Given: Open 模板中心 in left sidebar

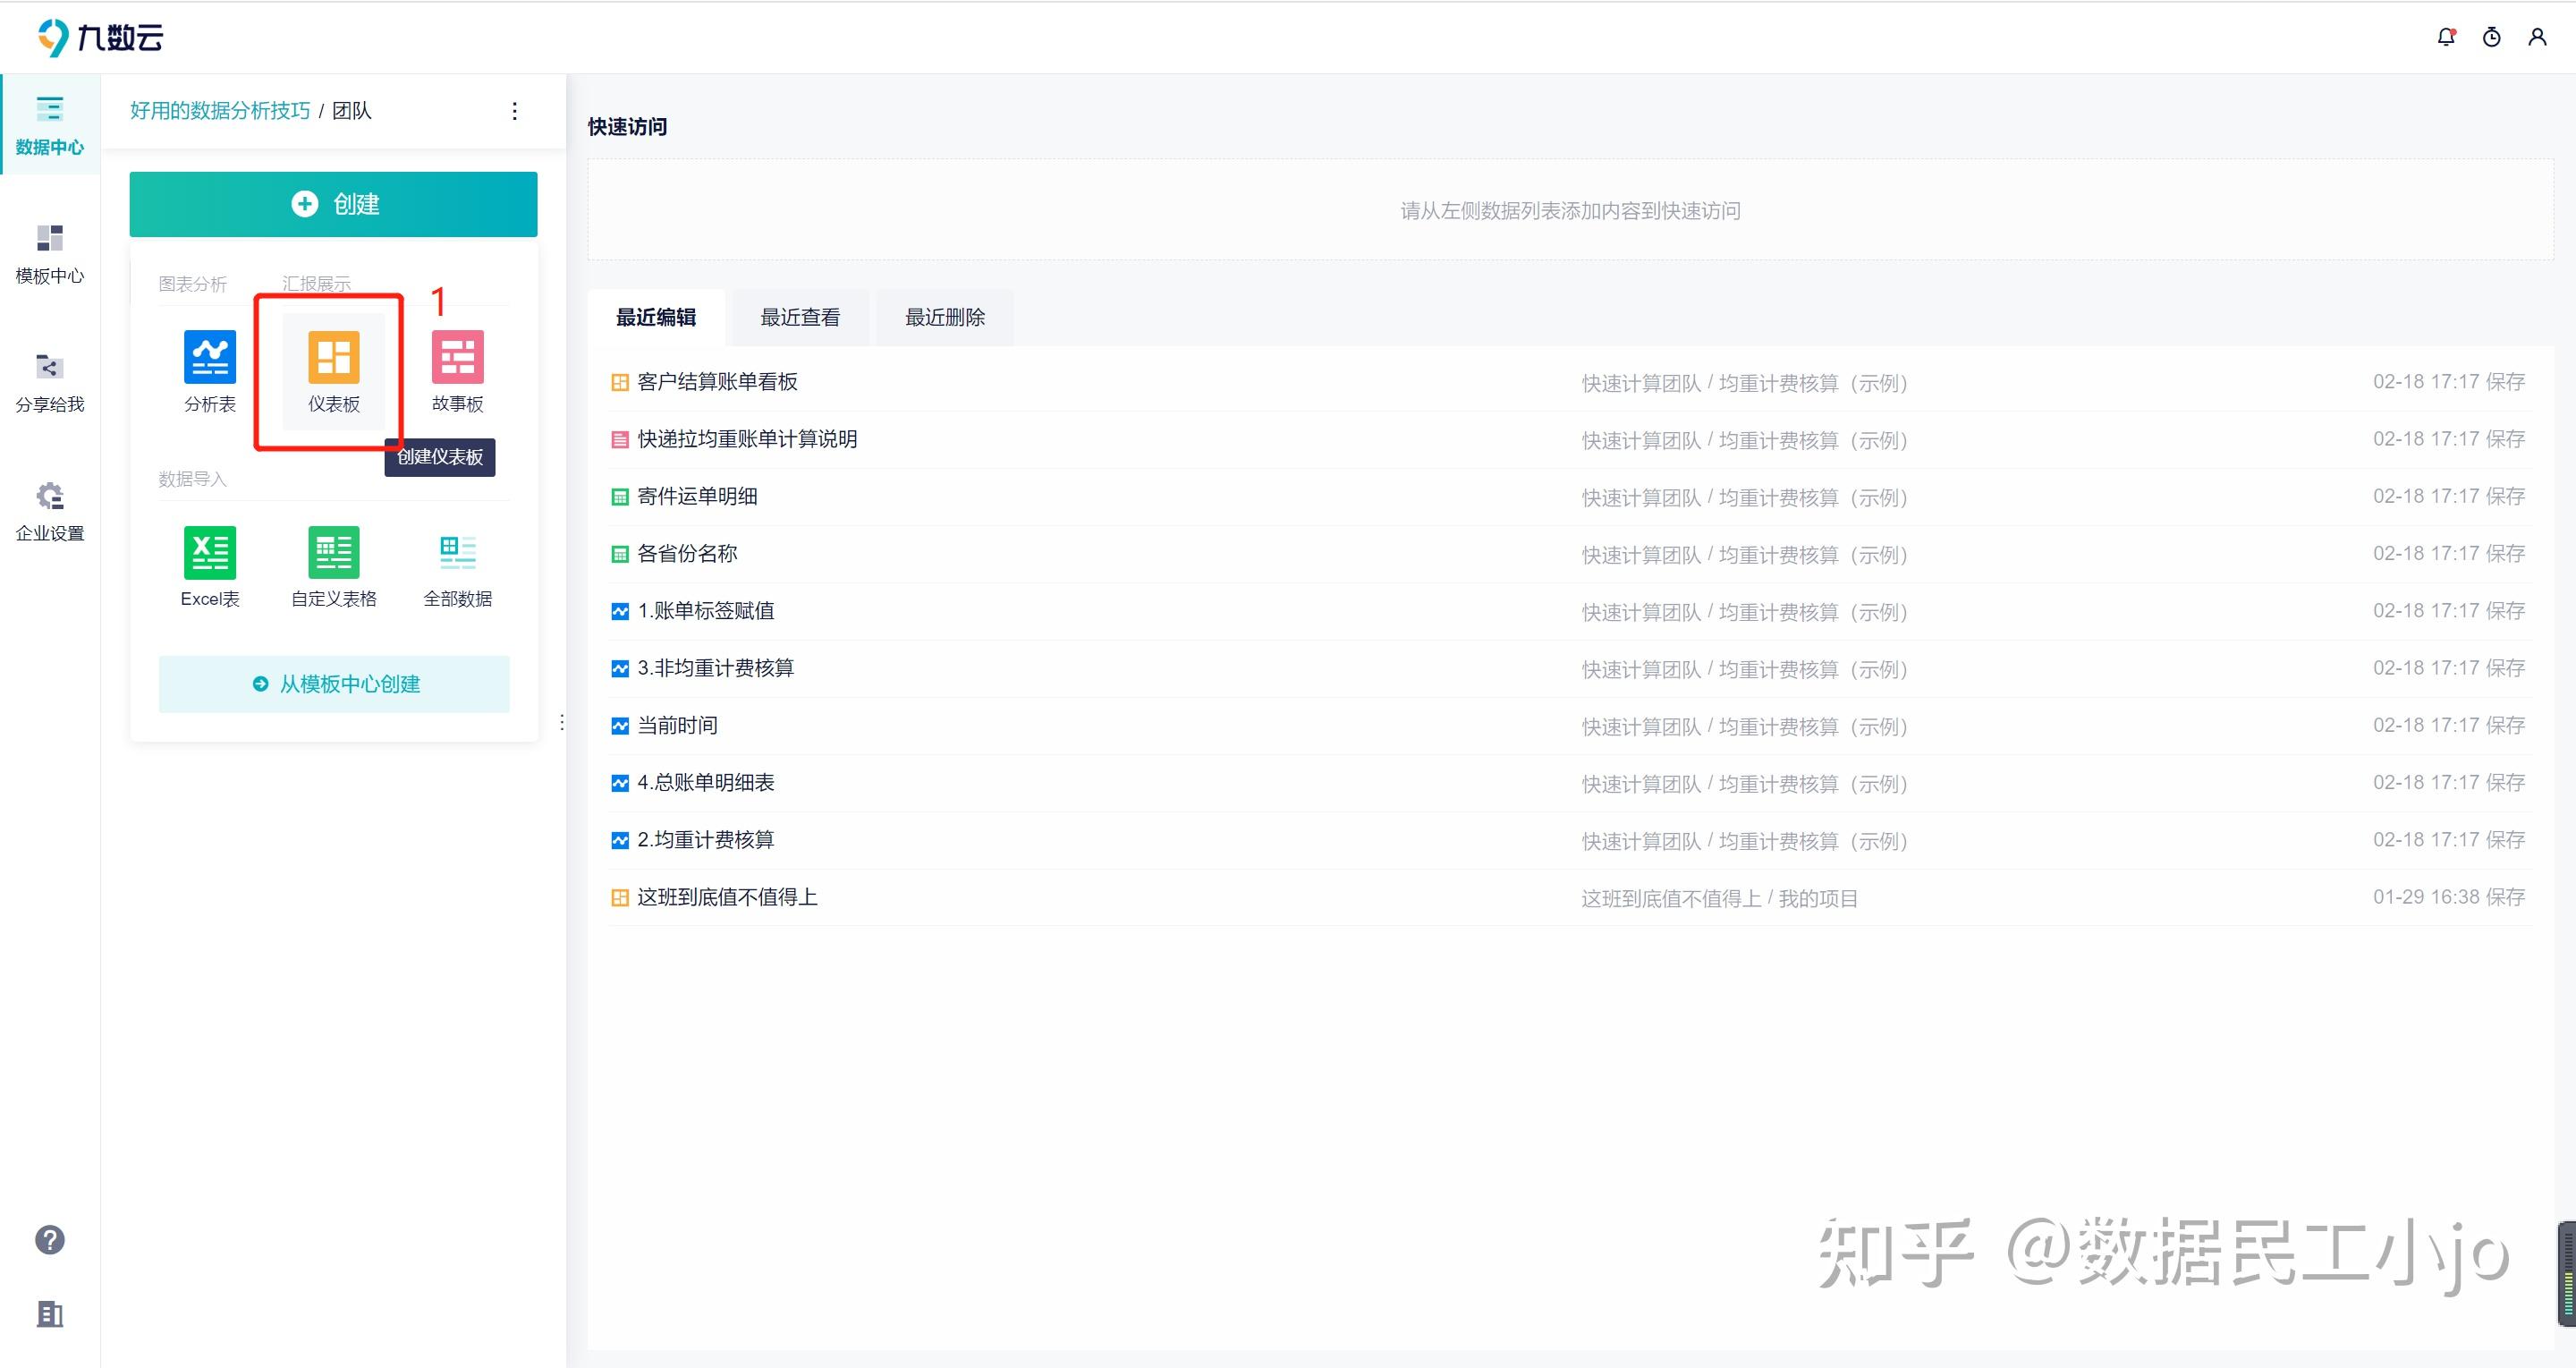Looking at the screenshot, I should (50, 254).
